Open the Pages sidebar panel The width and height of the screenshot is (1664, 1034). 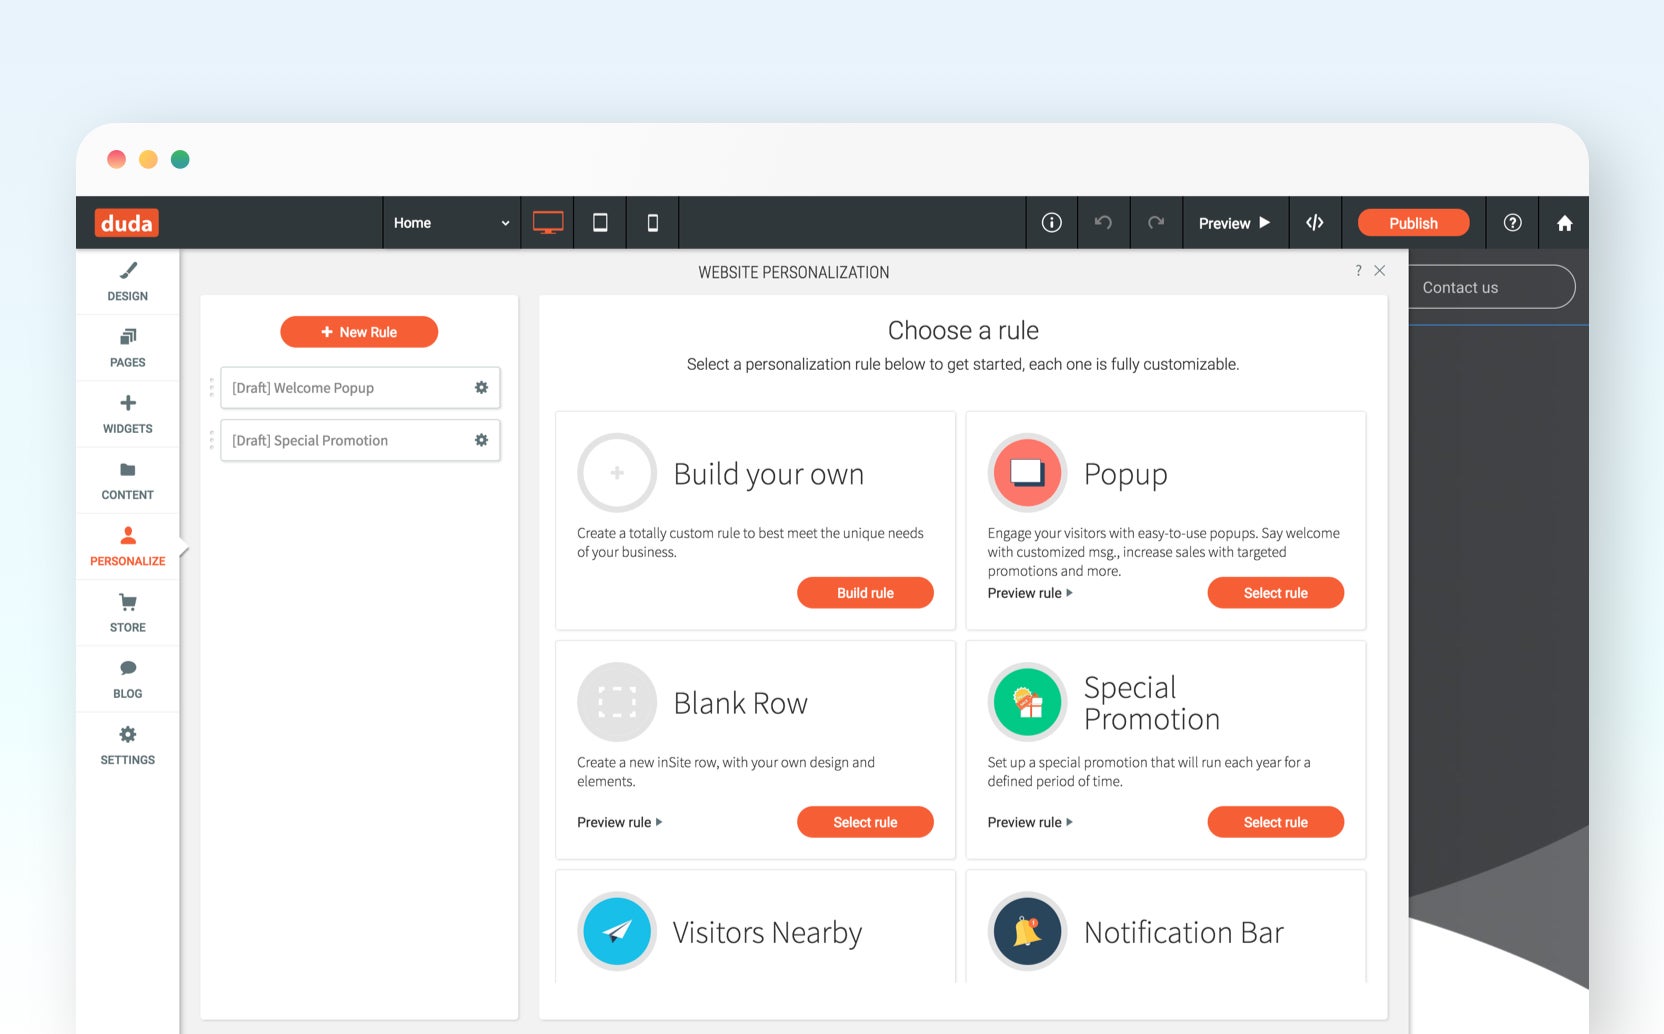[128, 348]
